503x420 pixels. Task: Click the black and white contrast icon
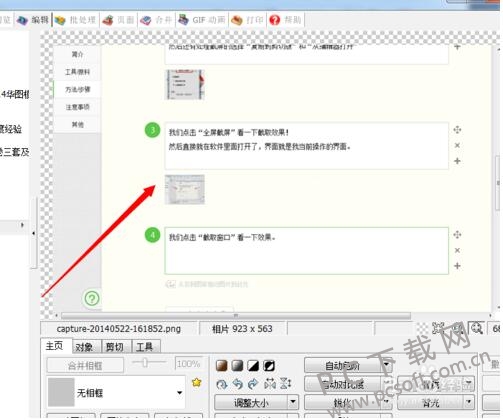coord(253,366)
